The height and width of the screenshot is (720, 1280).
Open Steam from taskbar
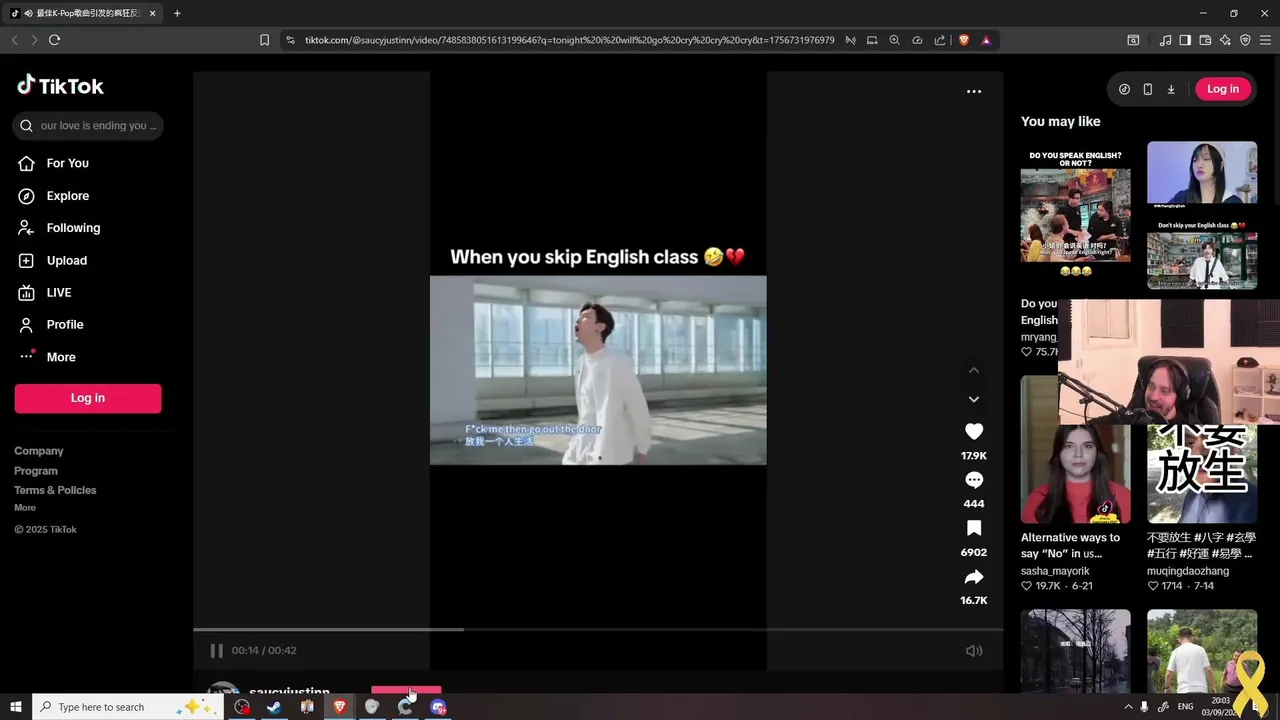274,707
